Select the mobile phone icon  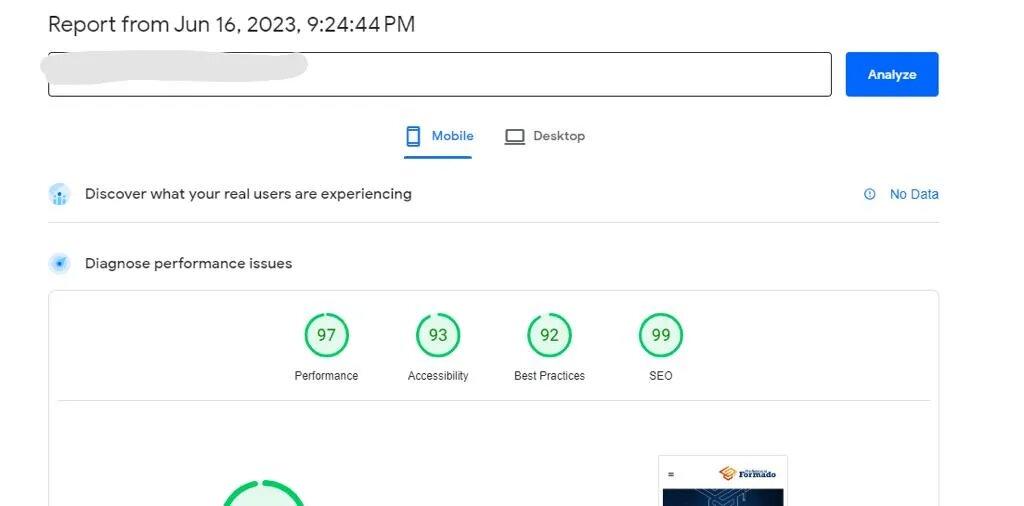[x=413, y=136]
